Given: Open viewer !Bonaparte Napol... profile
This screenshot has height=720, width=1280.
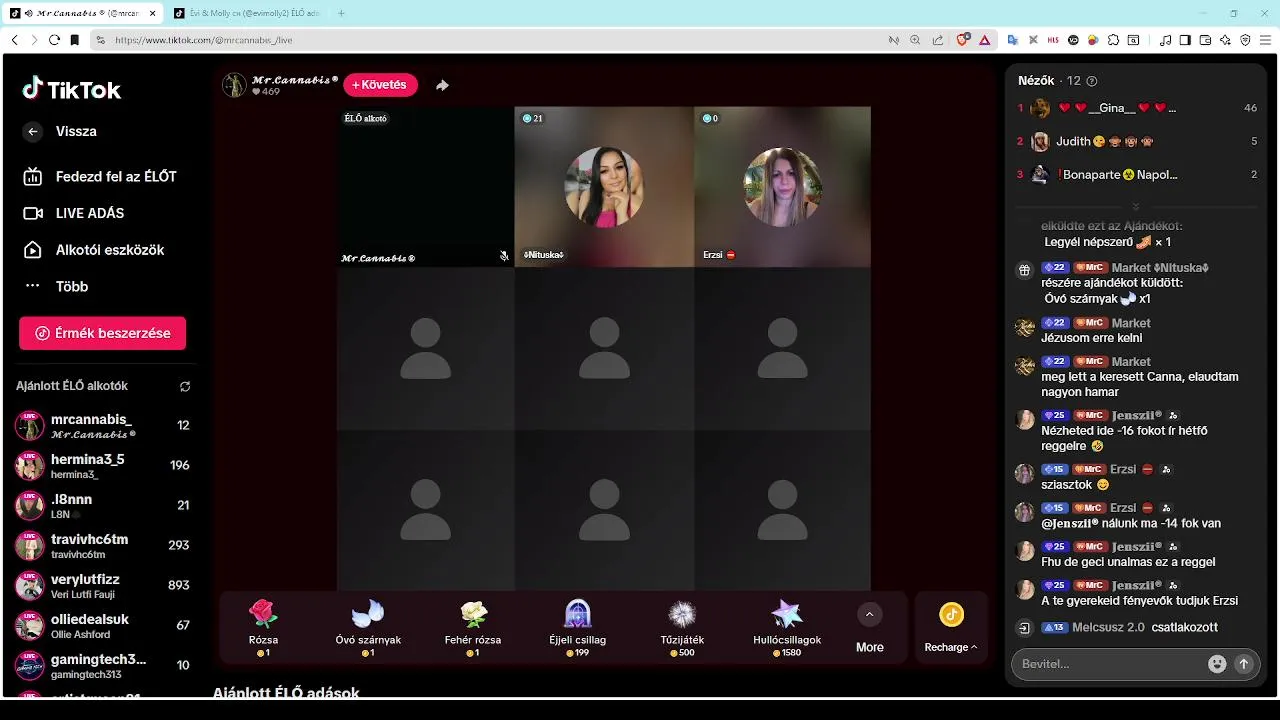Looking at the screenshot, I should click(1137, 175).
